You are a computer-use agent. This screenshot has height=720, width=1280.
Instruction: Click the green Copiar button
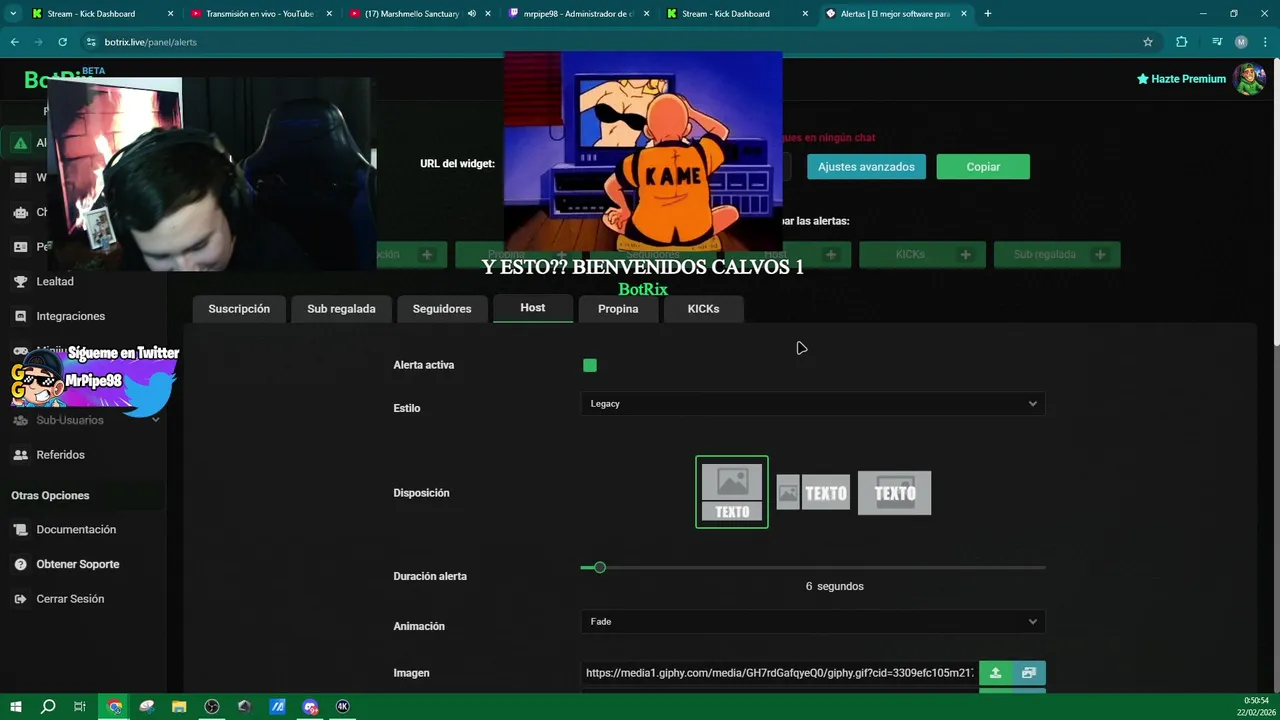coord(983,167)
